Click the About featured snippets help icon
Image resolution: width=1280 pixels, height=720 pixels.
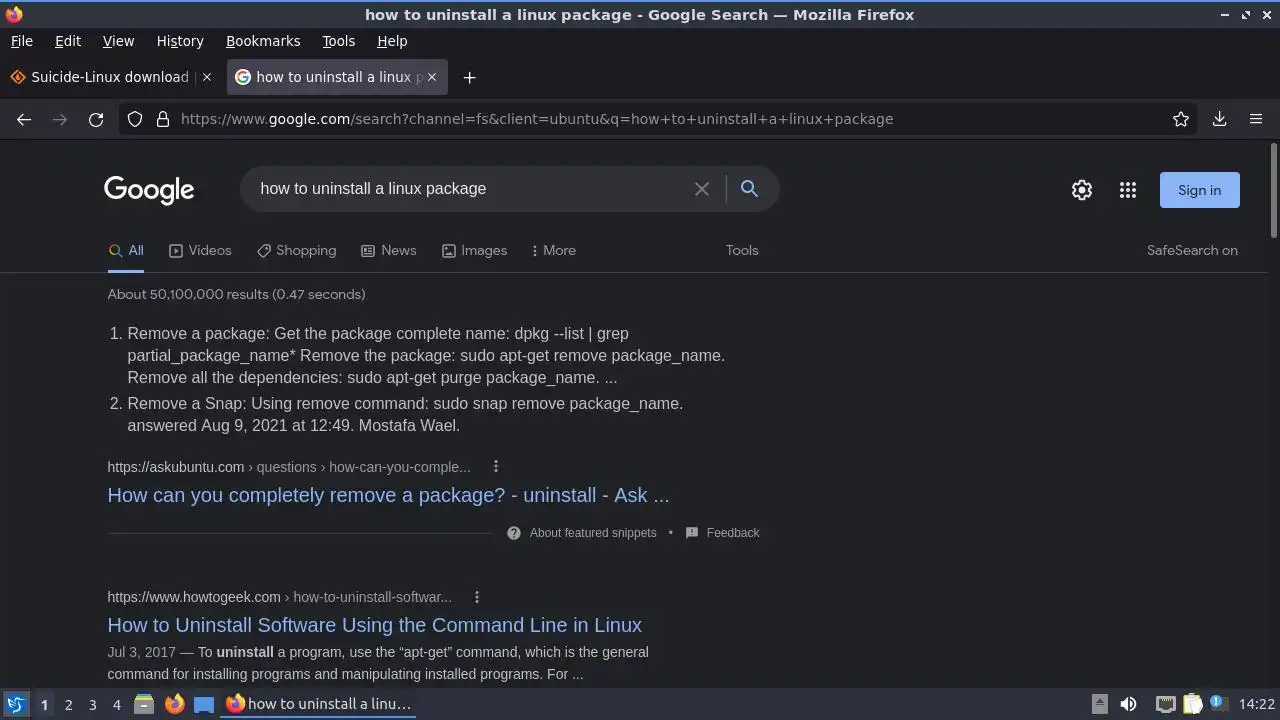click(x=514, y=533)
